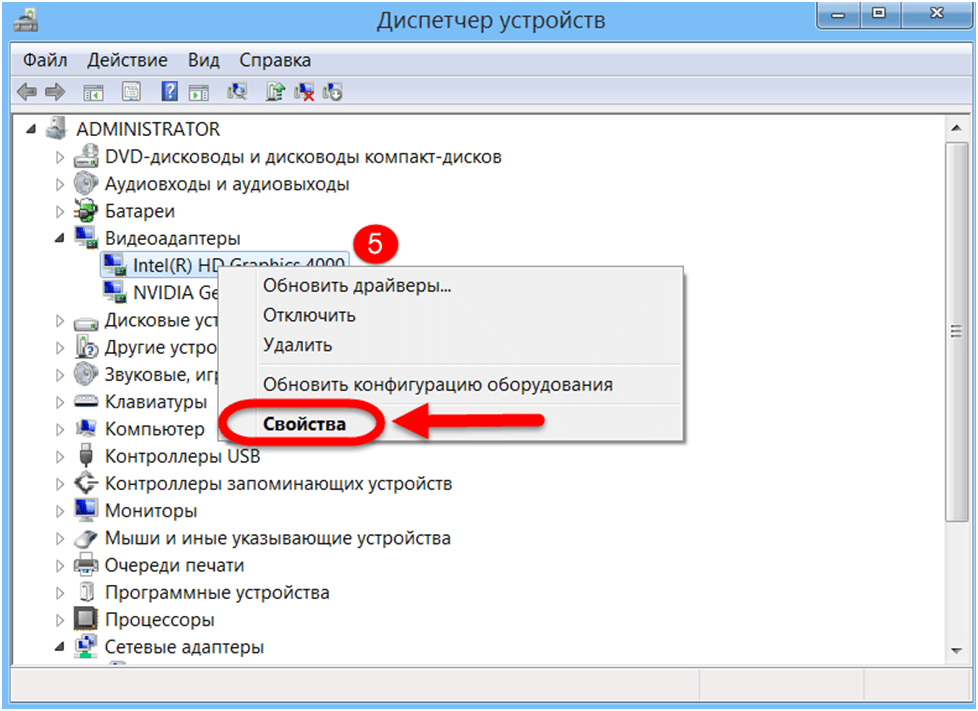Select the Компьютер label
The height and width of the screenshot is (711, 978).
pyautogui.click(x=155, y=428)
